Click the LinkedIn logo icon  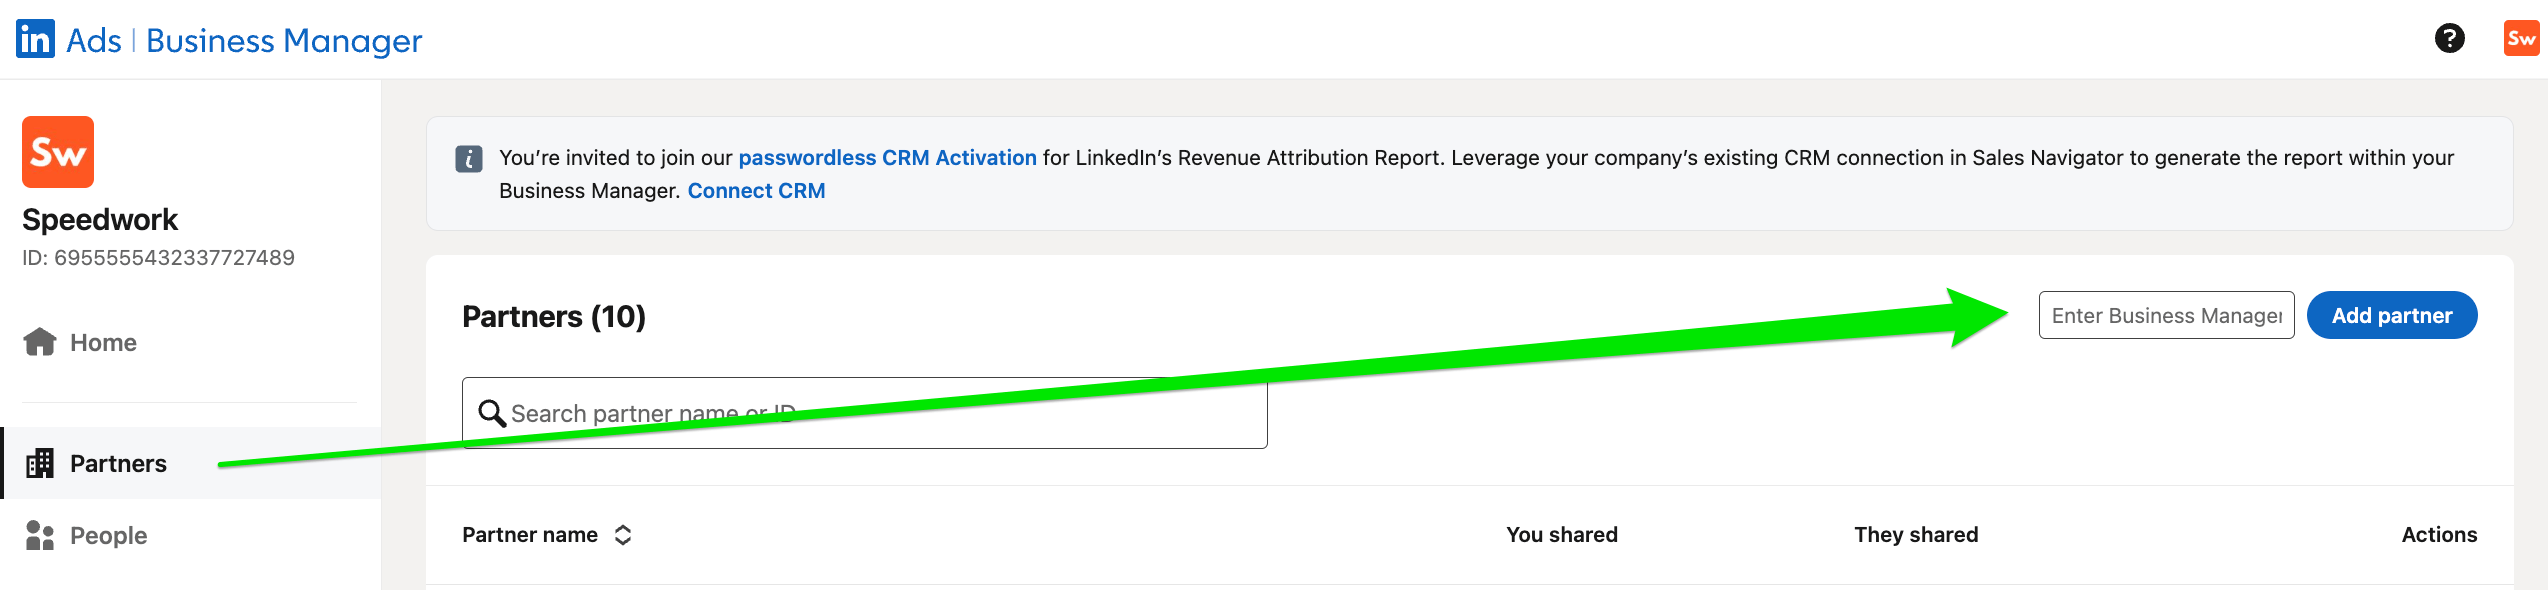pos(35,39)
